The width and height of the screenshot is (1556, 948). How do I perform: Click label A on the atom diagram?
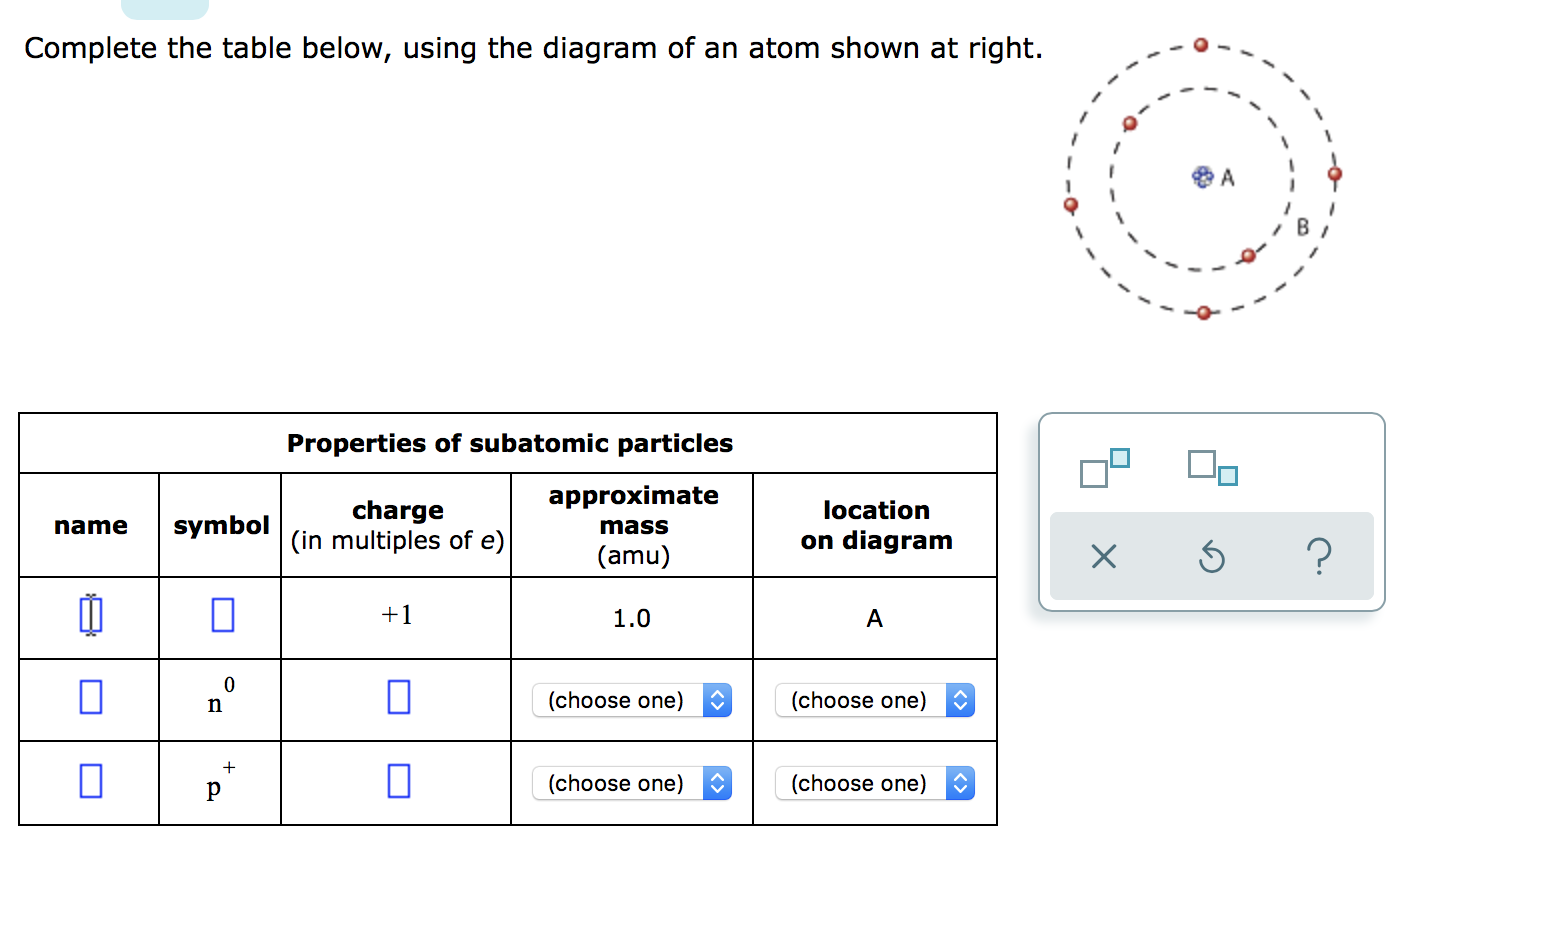(1228, 178)
